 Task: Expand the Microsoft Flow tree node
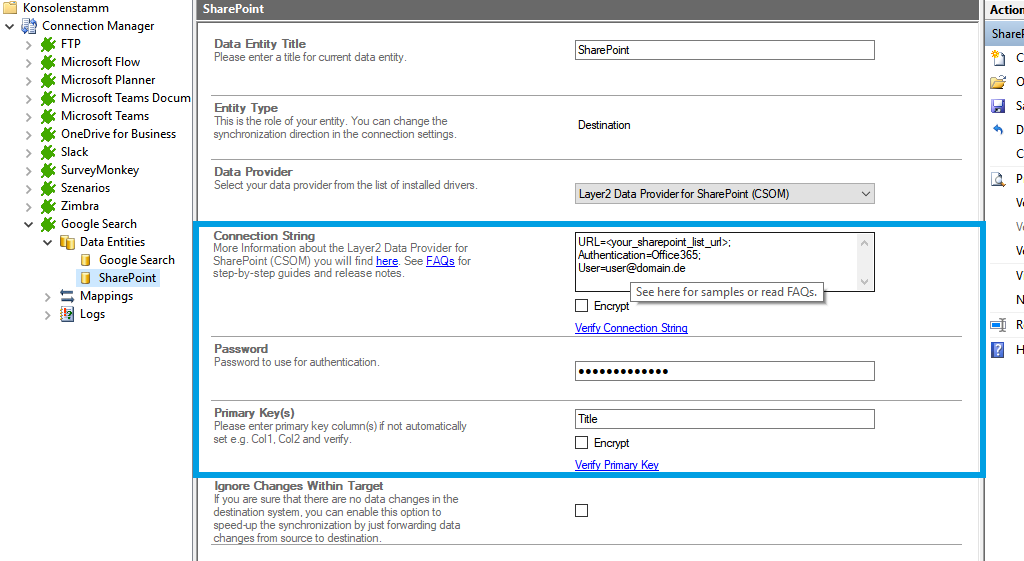pyautogui.click(x=29, y=62)
